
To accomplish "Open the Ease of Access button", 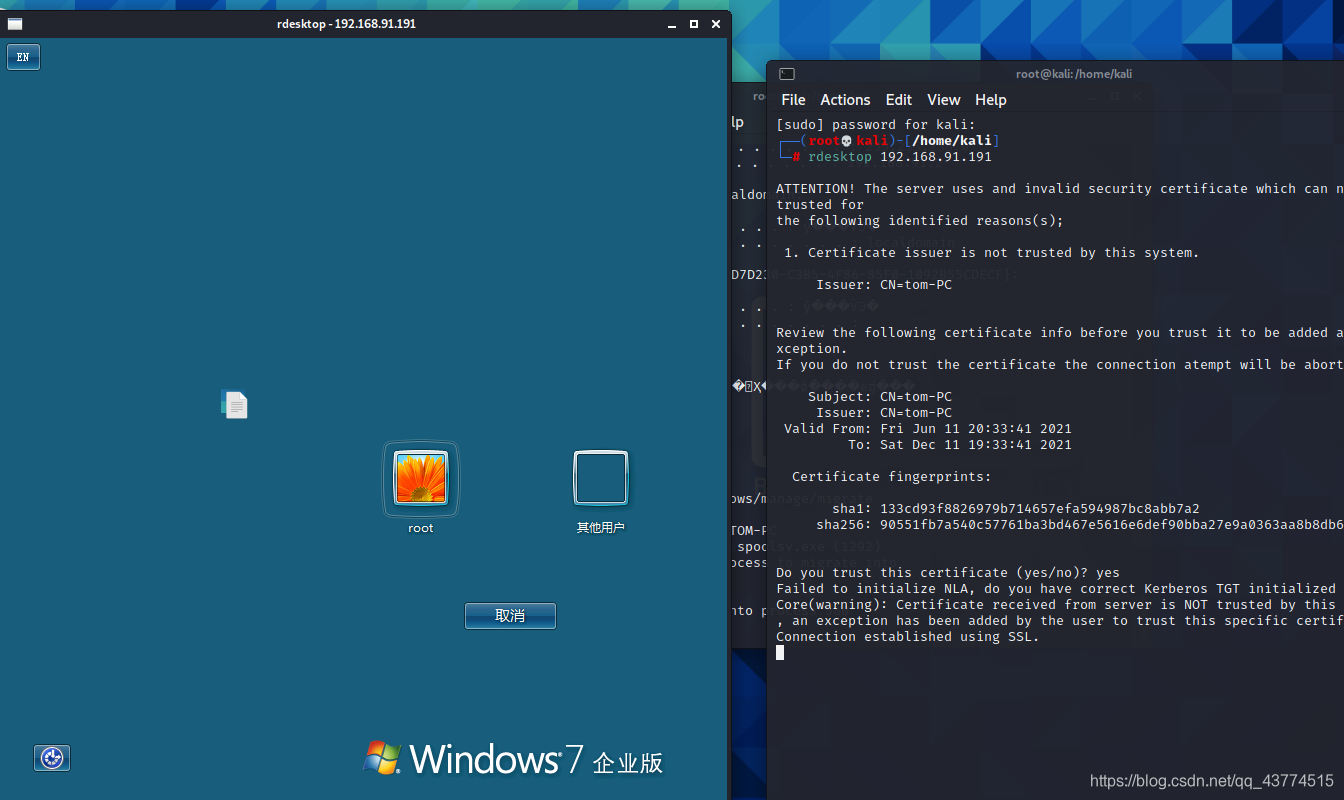I will pyautogui.click(x=52, y=758).
